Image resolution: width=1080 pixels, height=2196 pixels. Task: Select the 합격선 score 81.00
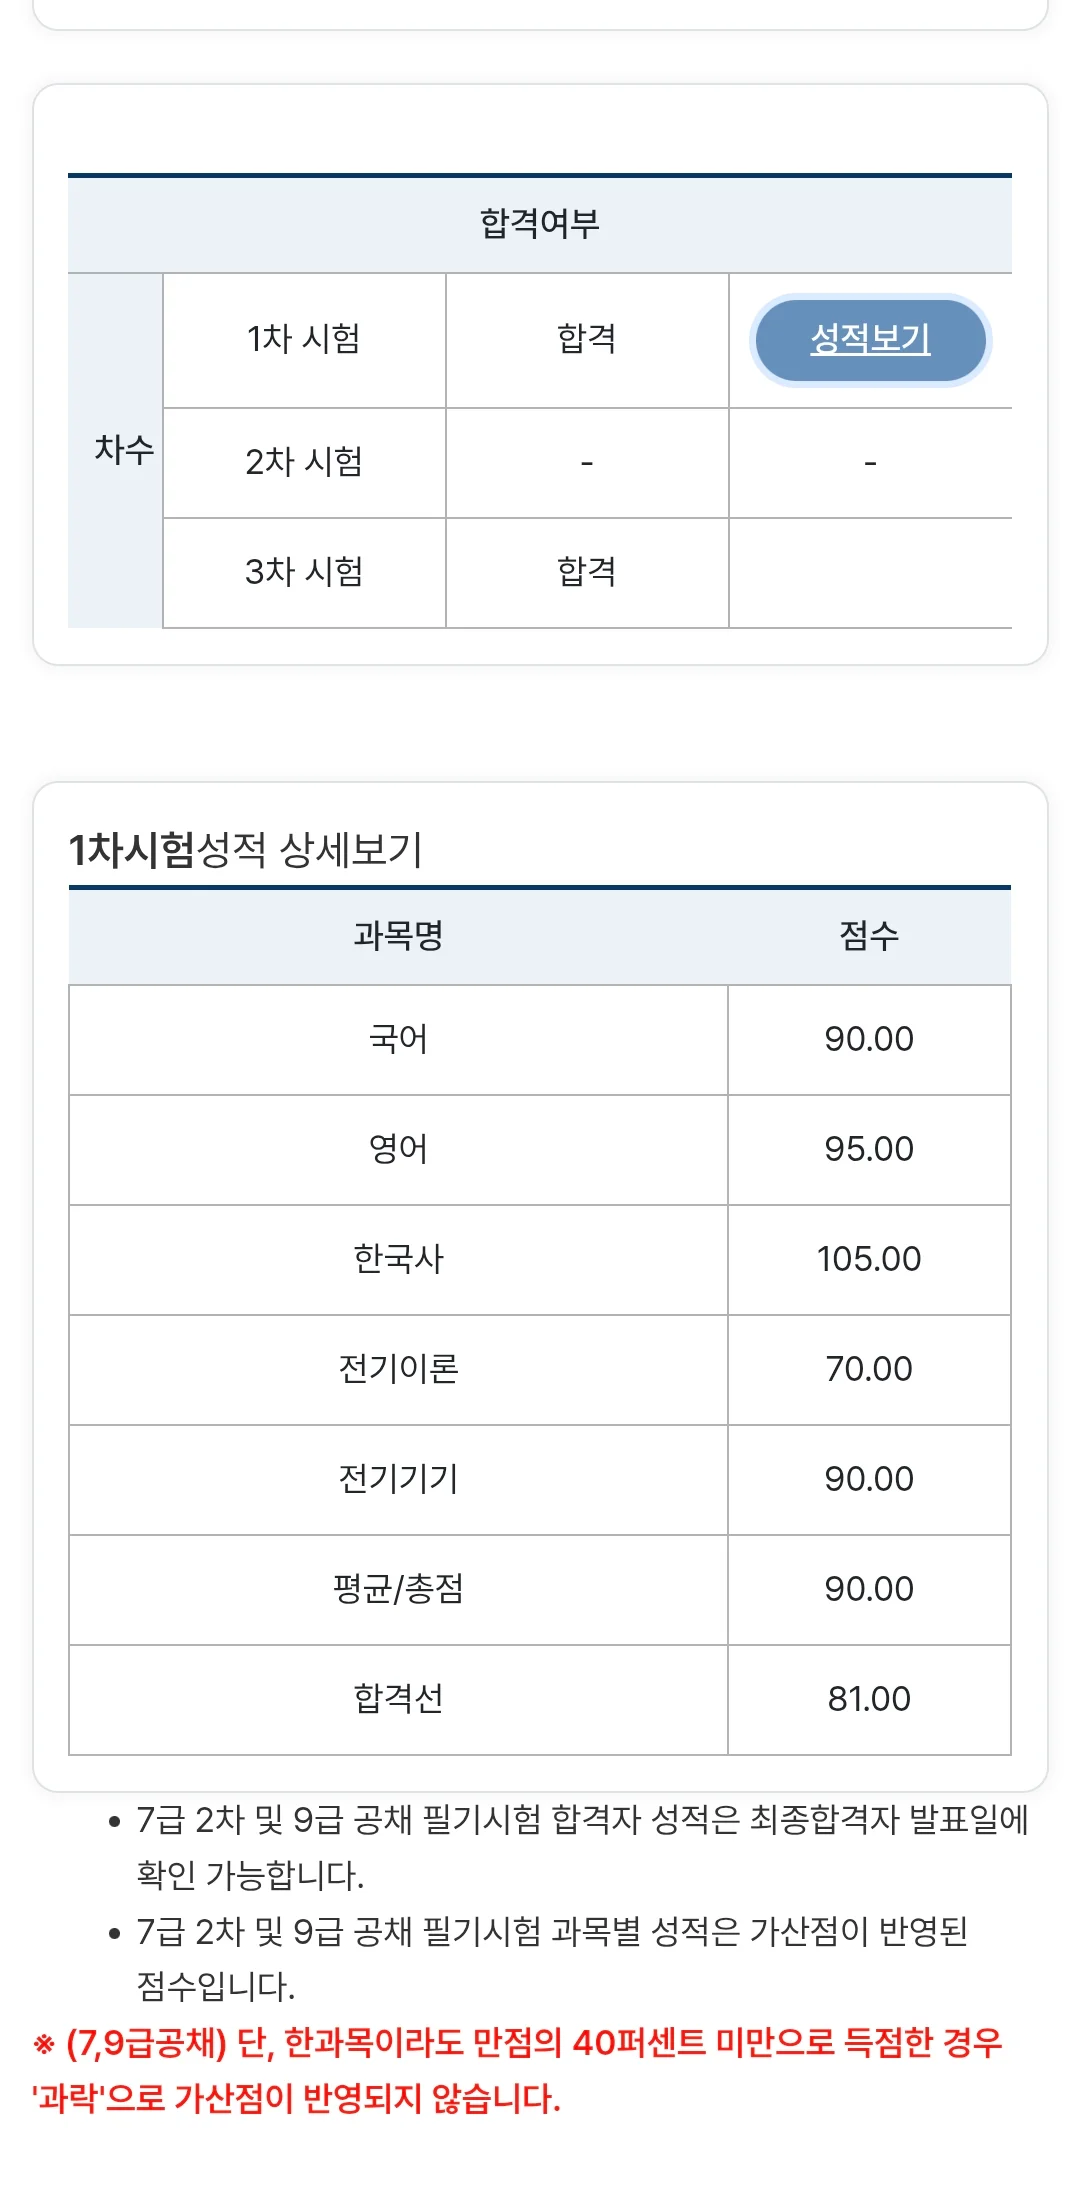coord(869,1700)
